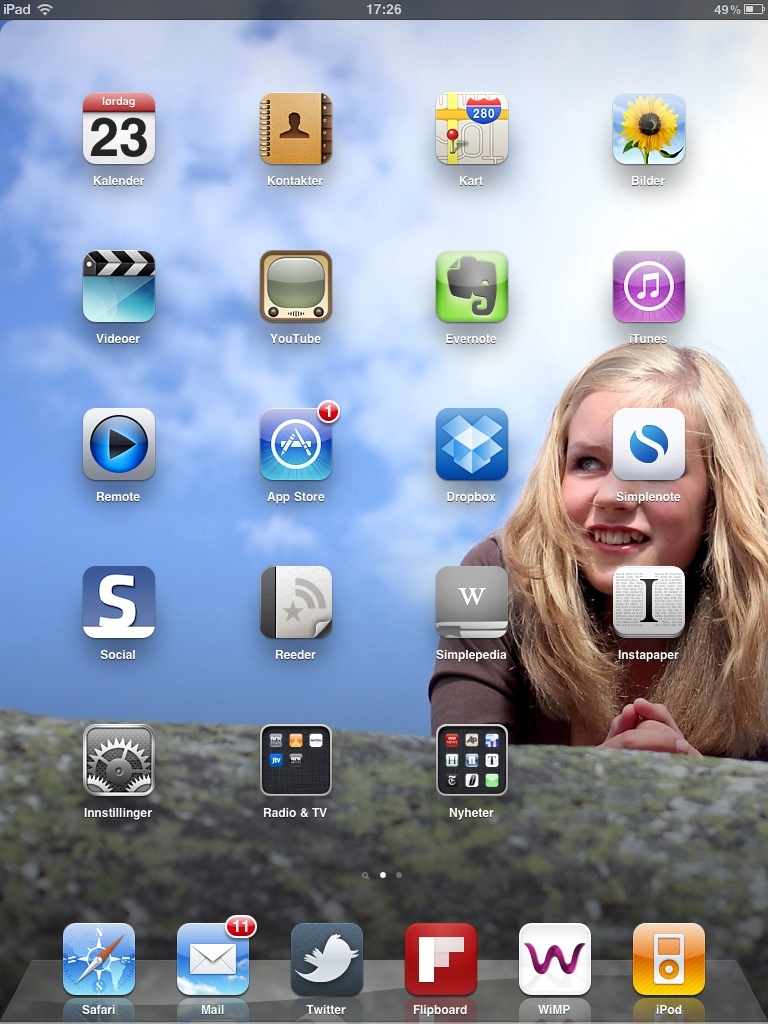Launch the Kart maps app
768x1024 pixels.
(x=472, y=128)
